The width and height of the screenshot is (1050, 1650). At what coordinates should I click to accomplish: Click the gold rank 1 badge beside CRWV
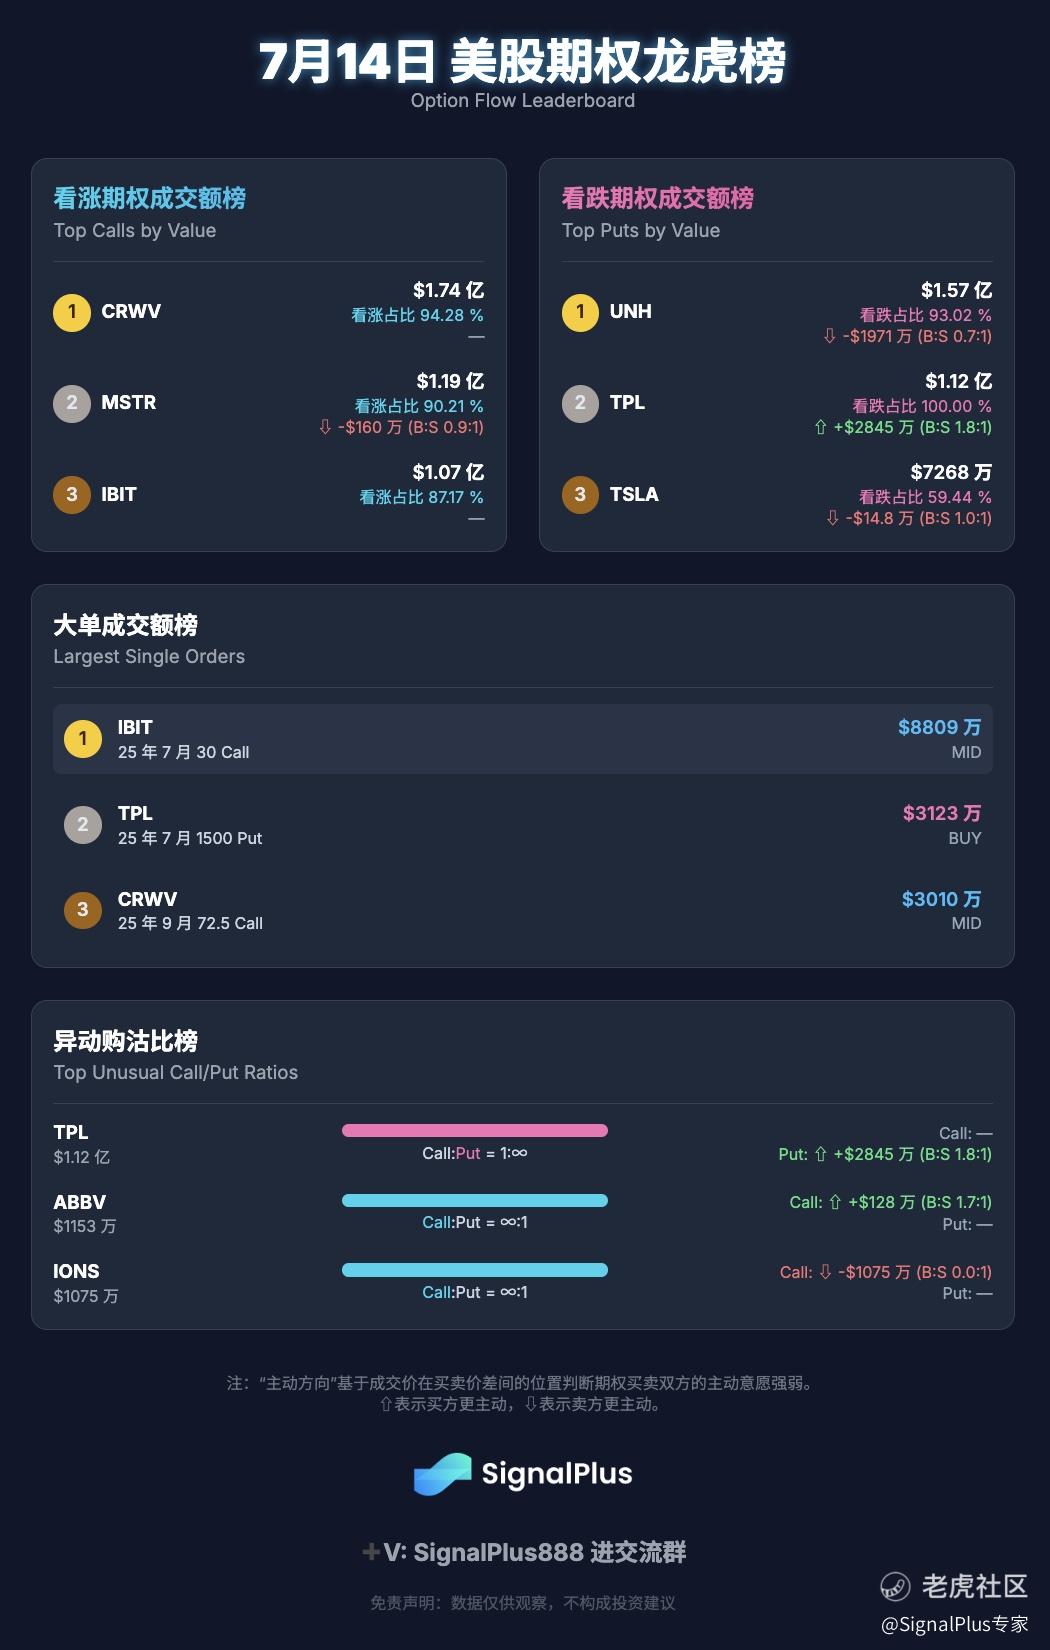[72, 312]
